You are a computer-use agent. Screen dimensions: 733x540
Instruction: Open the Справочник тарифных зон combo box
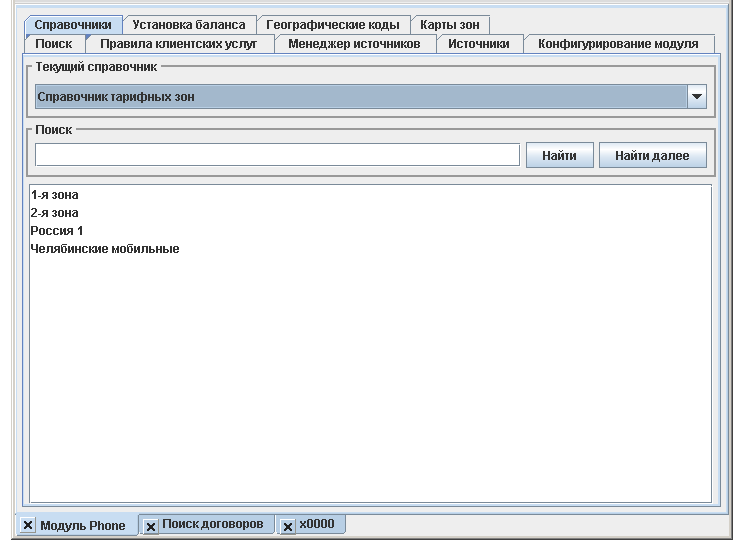click(x=360, y=97)
